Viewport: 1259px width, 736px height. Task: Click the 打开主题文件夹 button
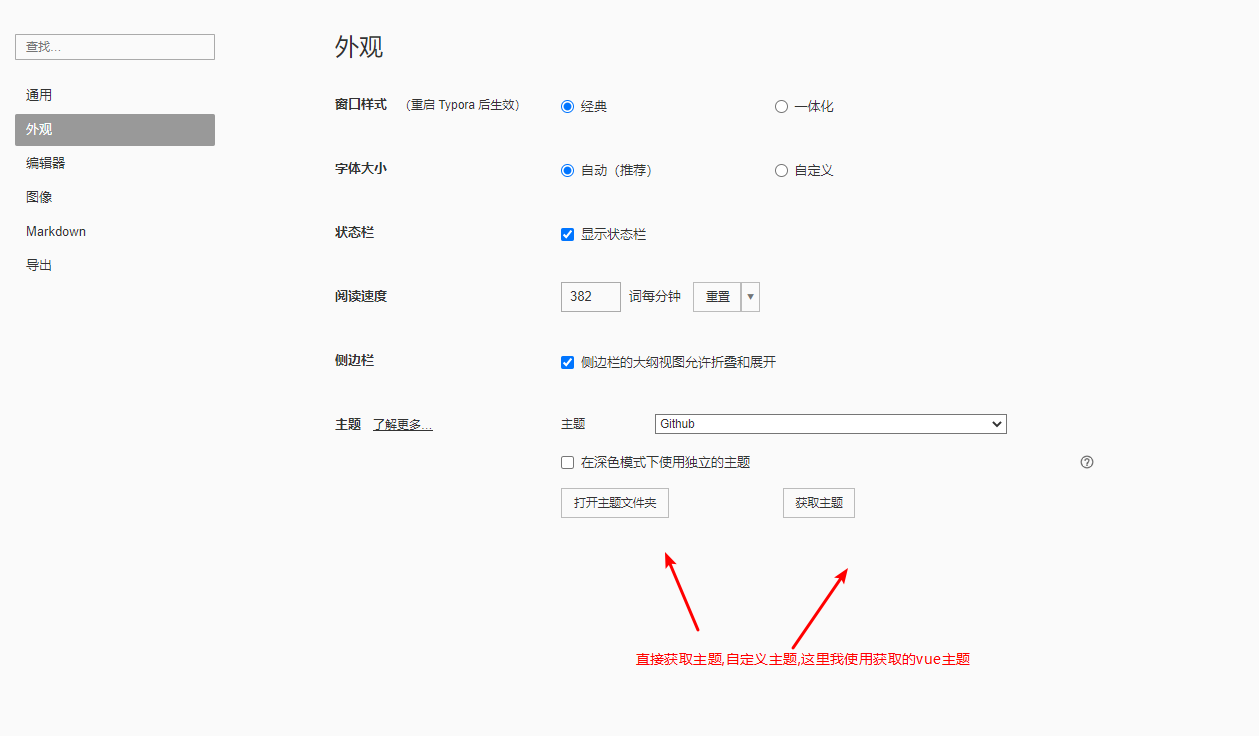coord(614,503)
